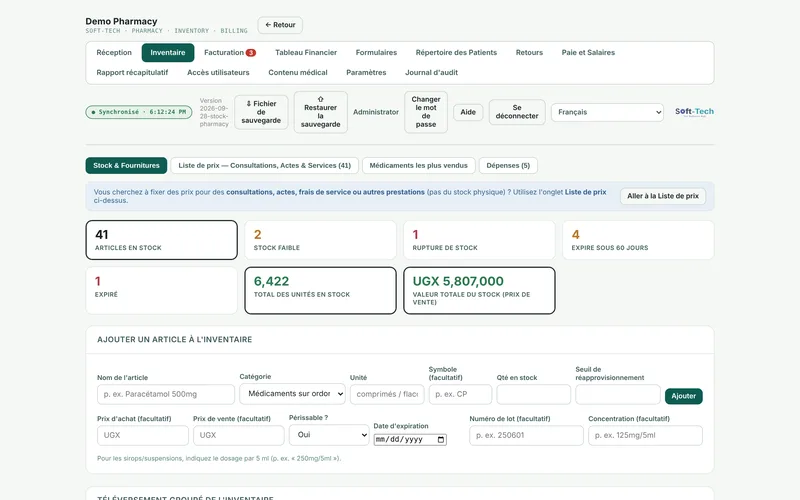The image size is (800, 500).
Task: Select the Inventaire tab
Action: (168, 53)
